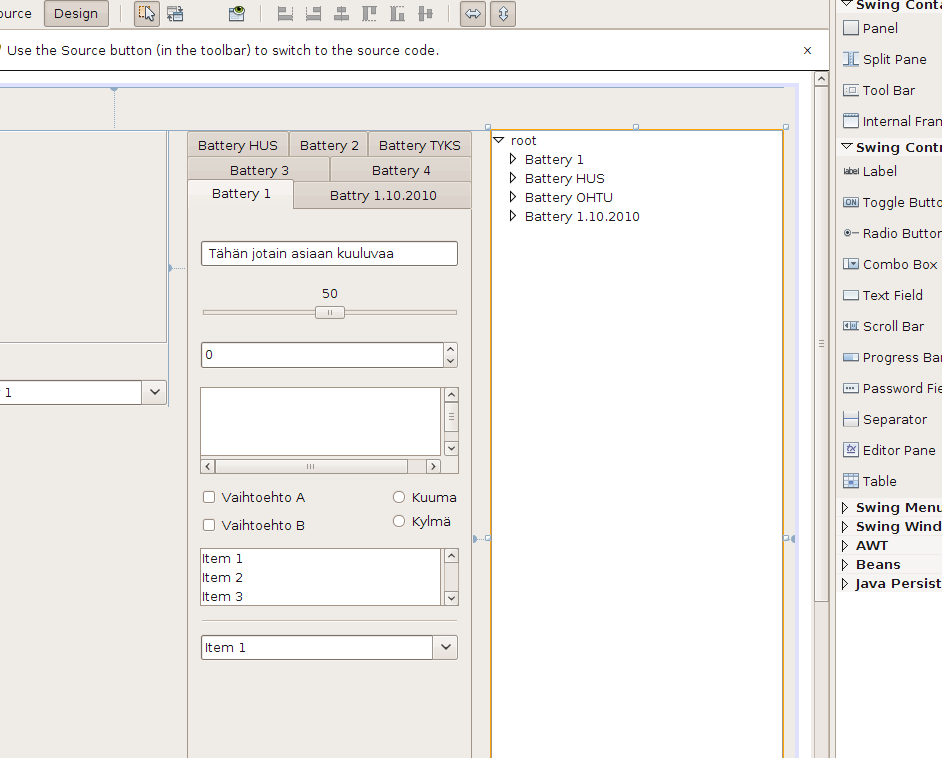This screenshot has height=758, width=942.
Task: Collapse the Swing Controls palette category
Action: pos(846,147)
